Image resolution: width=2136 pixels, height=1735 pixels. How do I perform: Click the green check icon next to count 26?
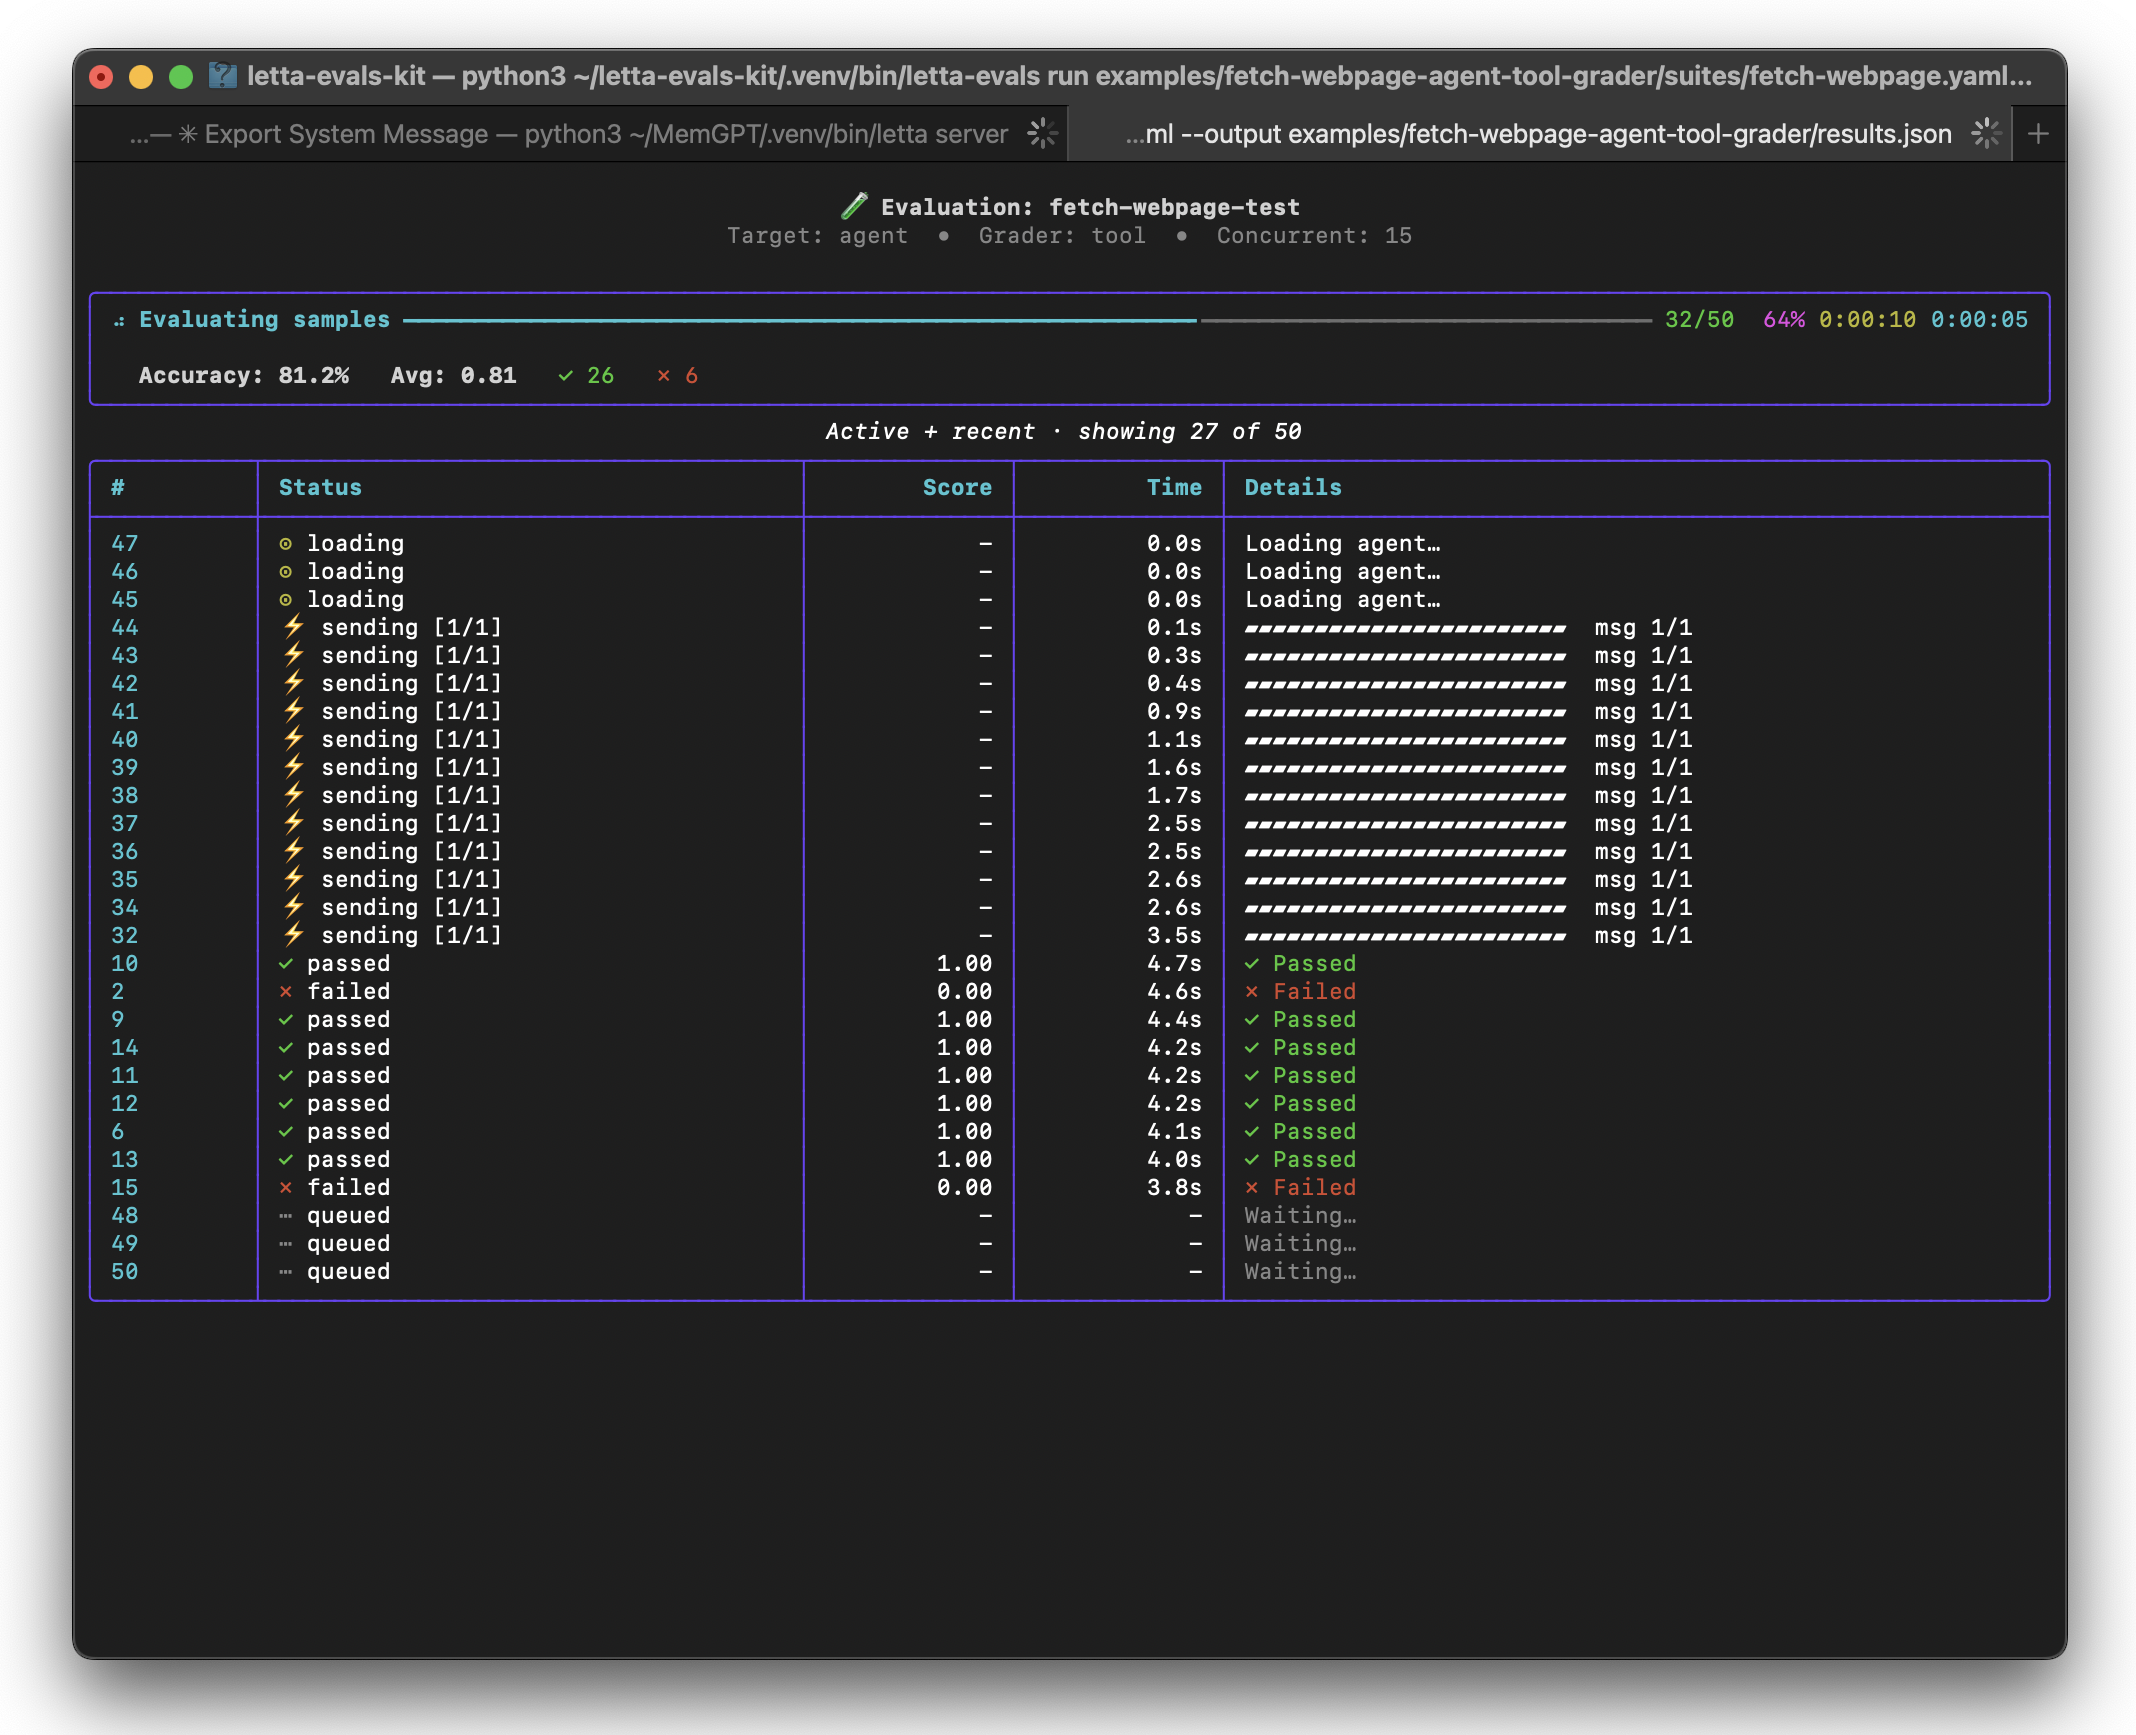coord(565,376)
